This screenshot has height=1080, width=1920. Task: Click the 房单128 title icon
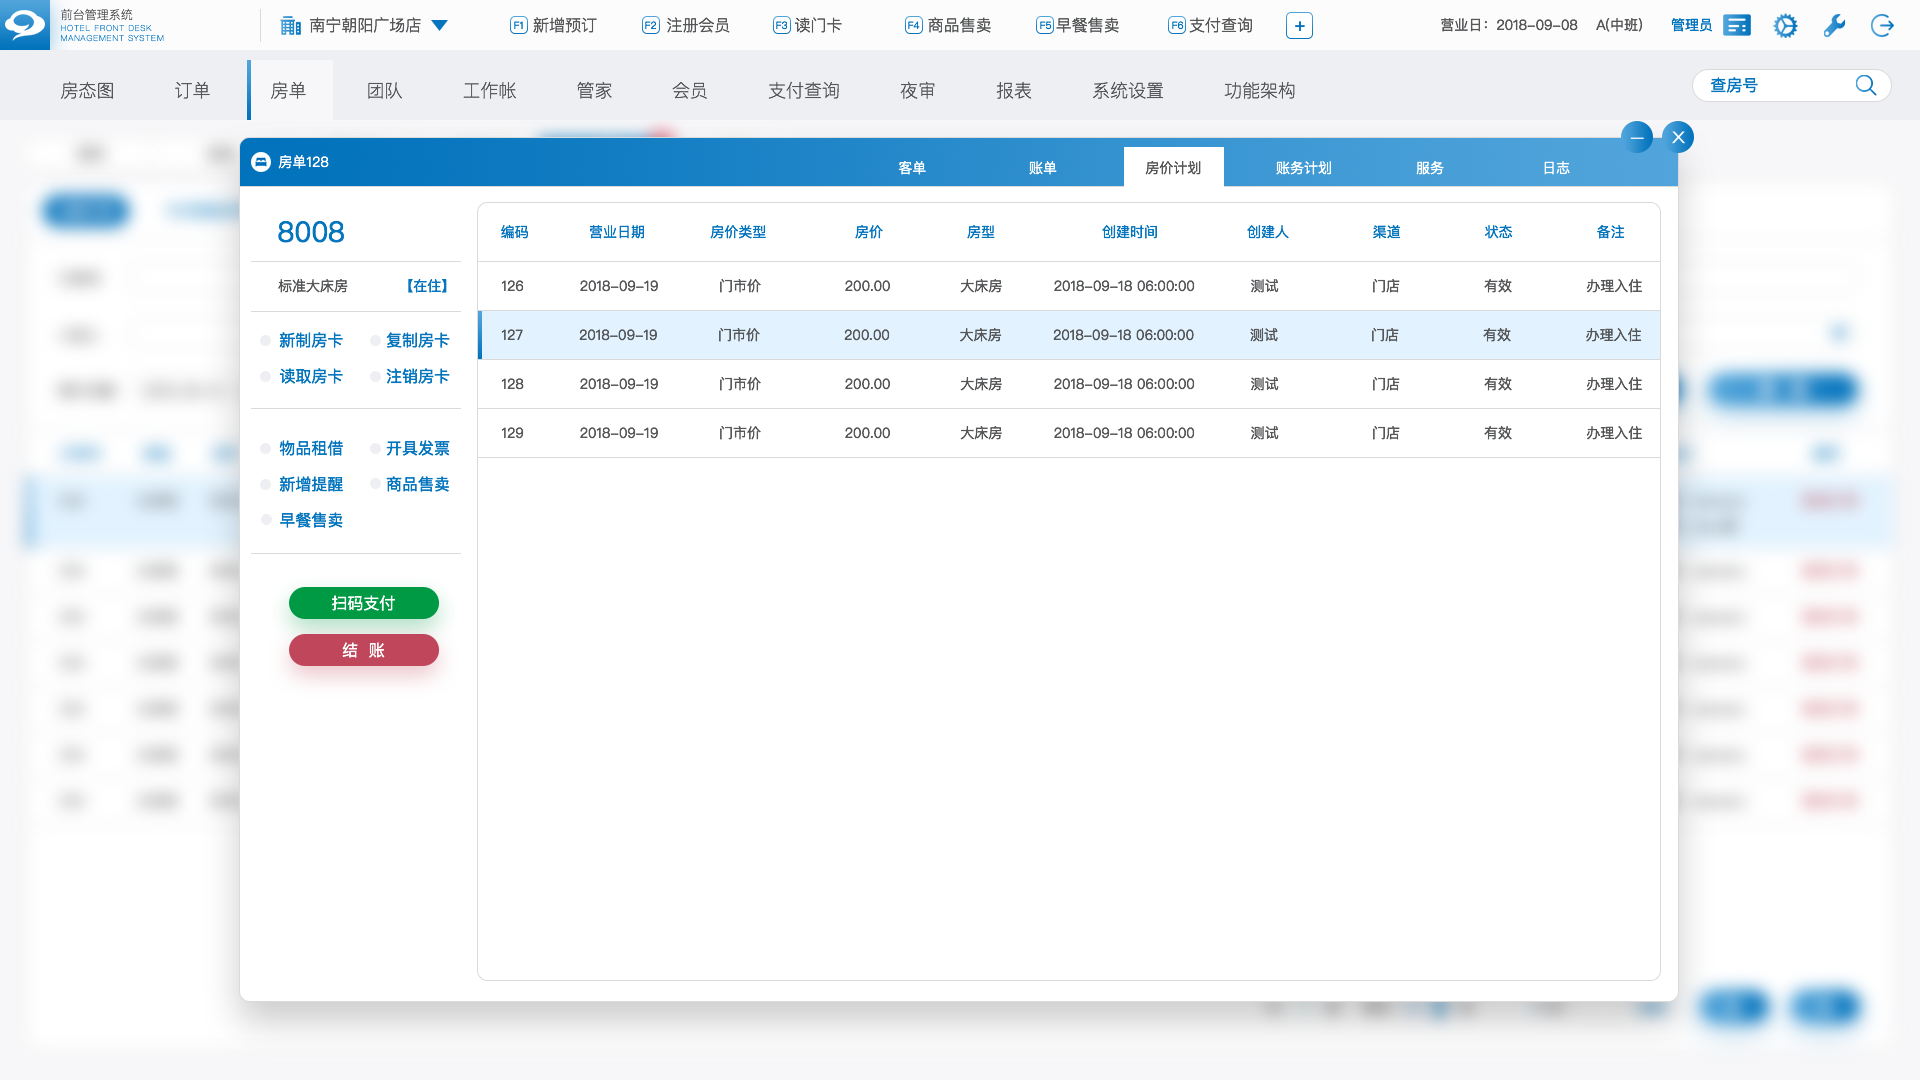(261, 162)
